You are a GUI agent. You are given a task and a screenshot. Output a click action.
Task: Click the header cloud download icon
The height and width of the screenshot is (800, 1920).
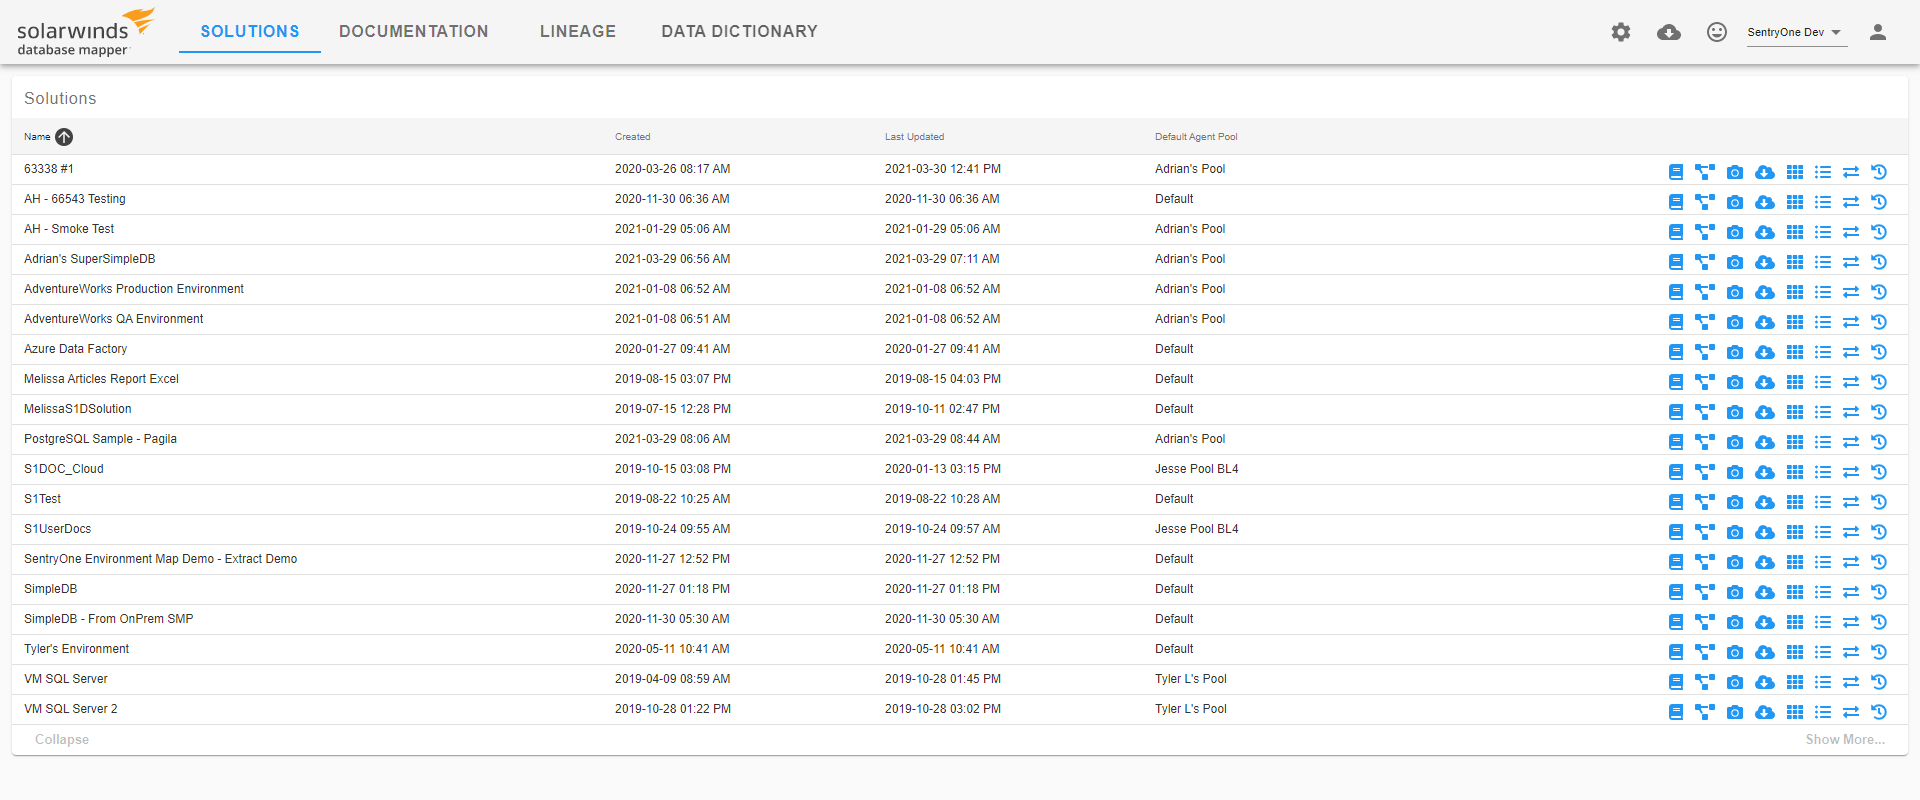pyautogui.click(x=1669, y=32)
